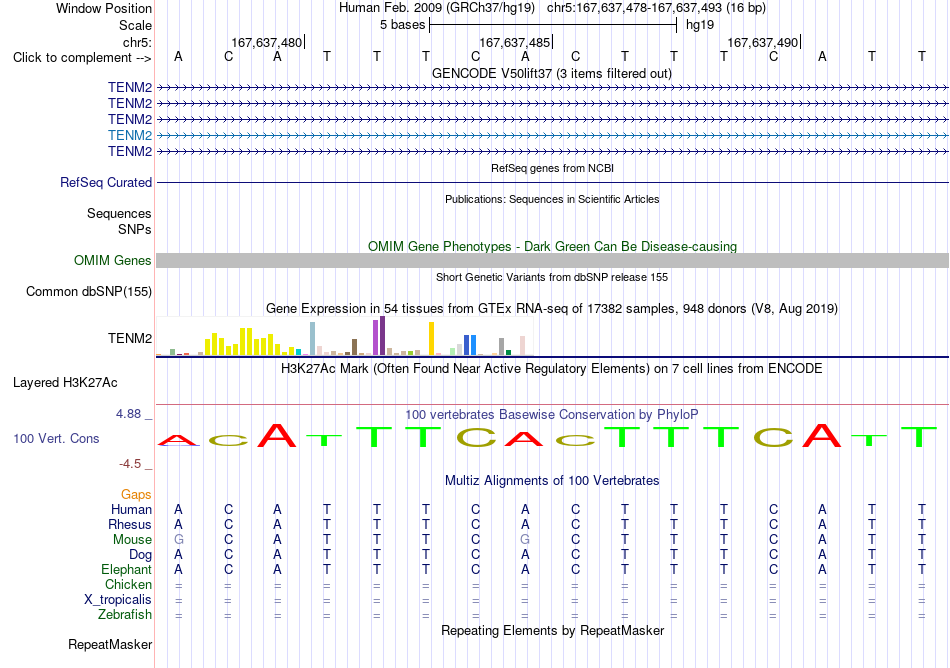The width and height of the screenshot is (950, 668).
Task: Select the Mouse alignment row label
Action: click(x=132, y=540)
